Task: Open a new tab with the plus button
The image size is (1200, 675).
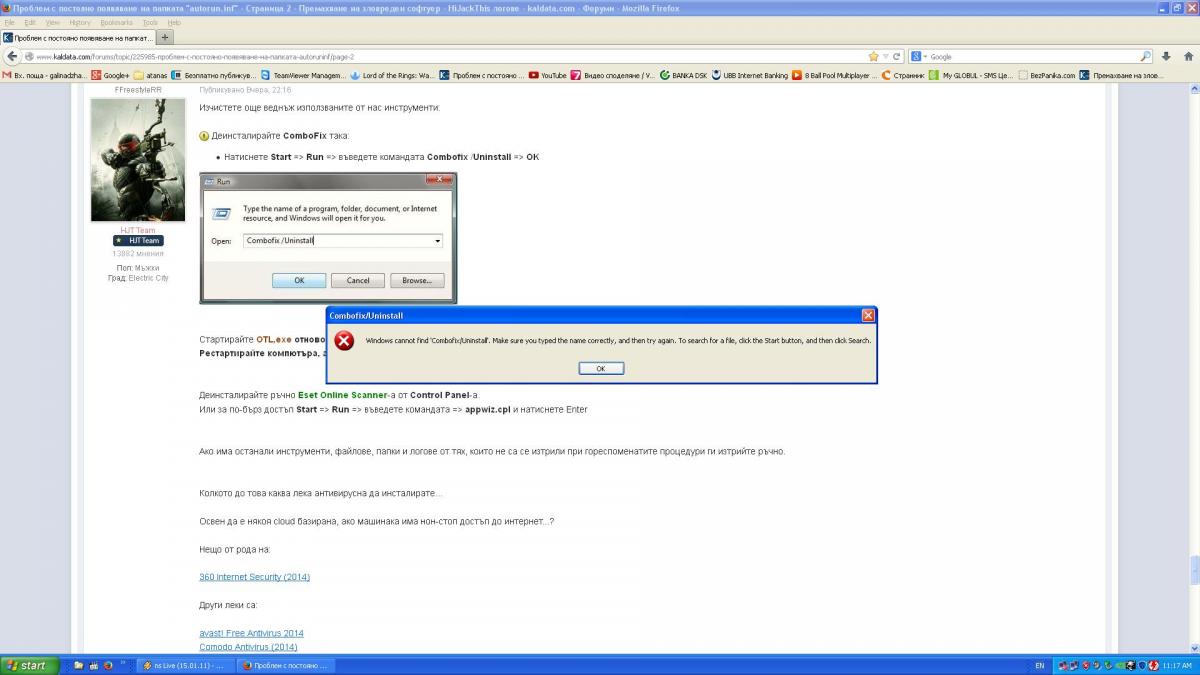Action: (165, 38)
